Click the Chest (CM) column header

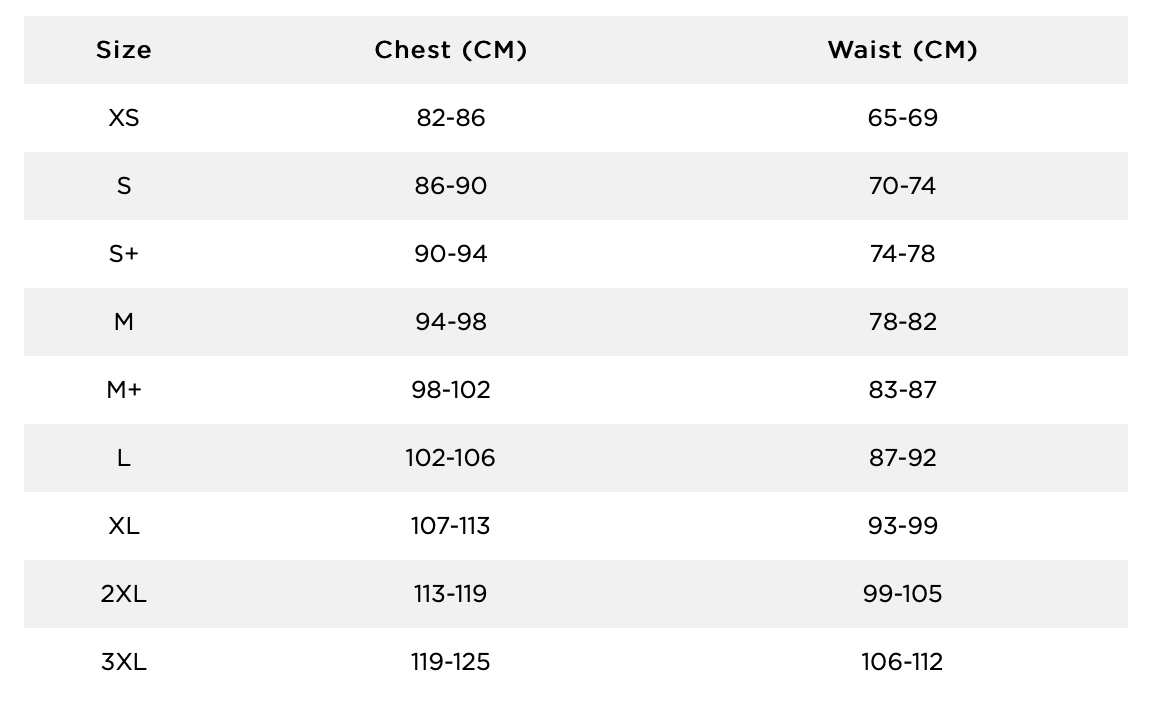pos(450,50)
